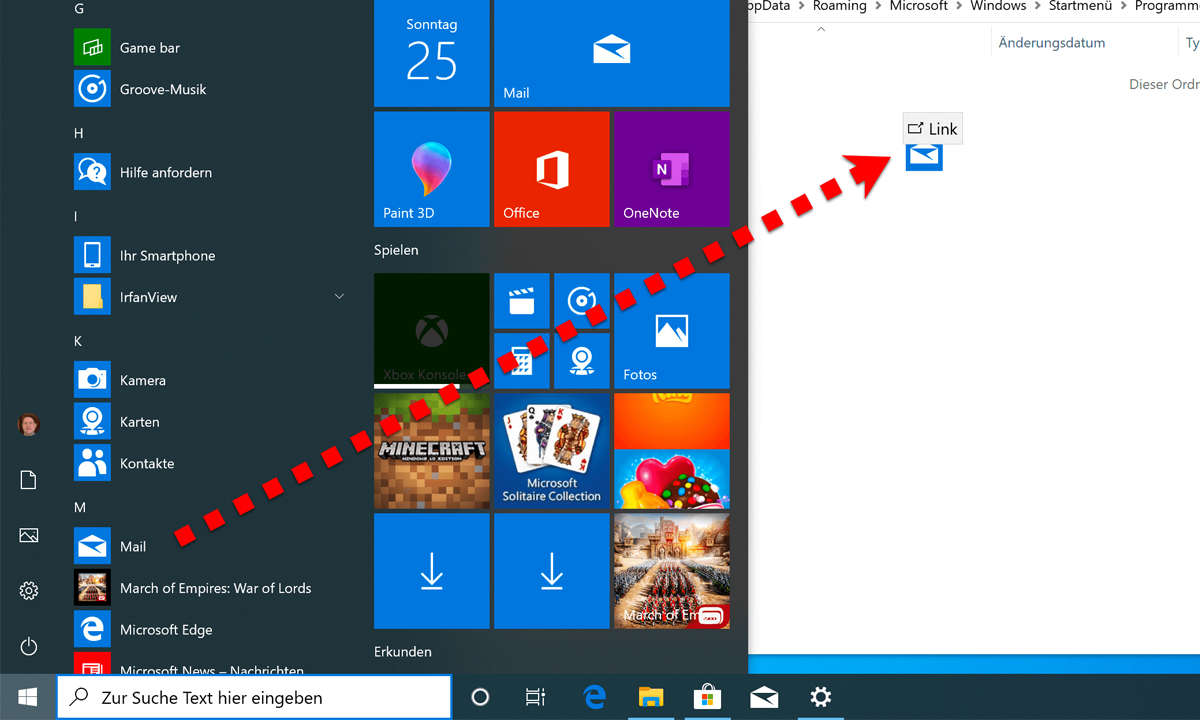
Task: Open the Fotos tile
Action: point(671,331)
